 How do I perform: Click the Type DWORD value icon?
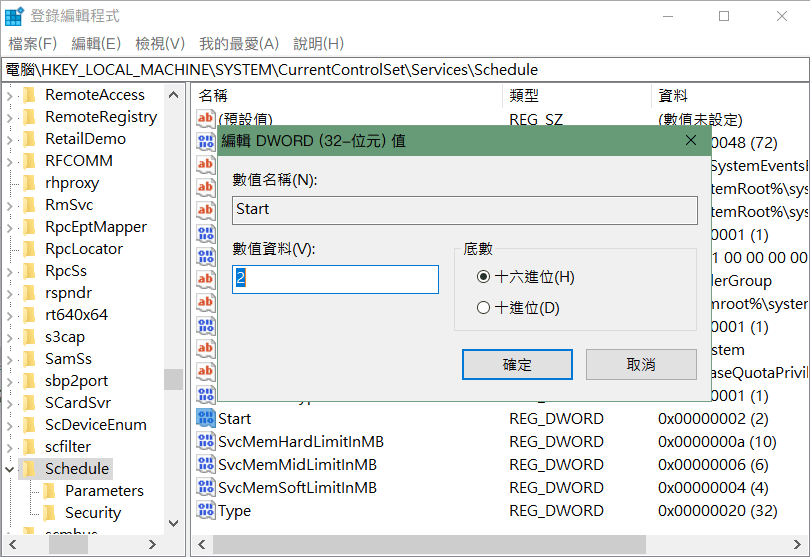point(206,511)
